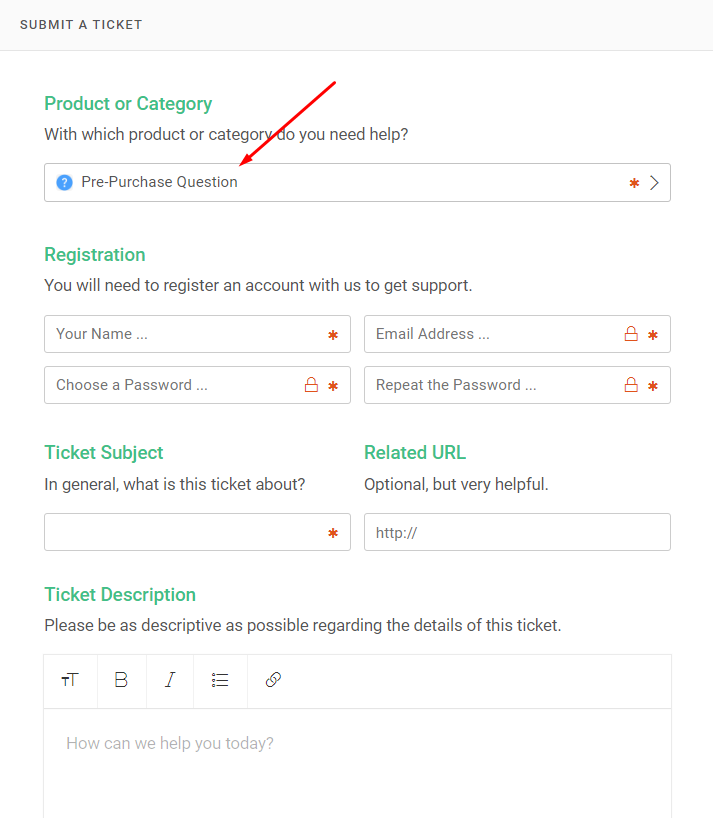Click the text size icon in the editor toolbar
Image resolution: width=713 pixels, height=818 pixels.
70,680
